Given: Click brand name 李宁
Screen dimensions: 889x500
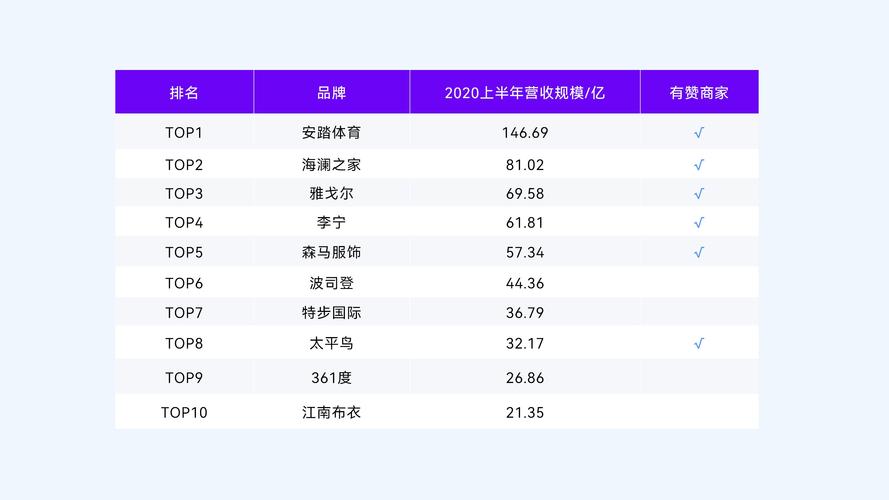Looking at the screenshot, I should tap(331, 223).
